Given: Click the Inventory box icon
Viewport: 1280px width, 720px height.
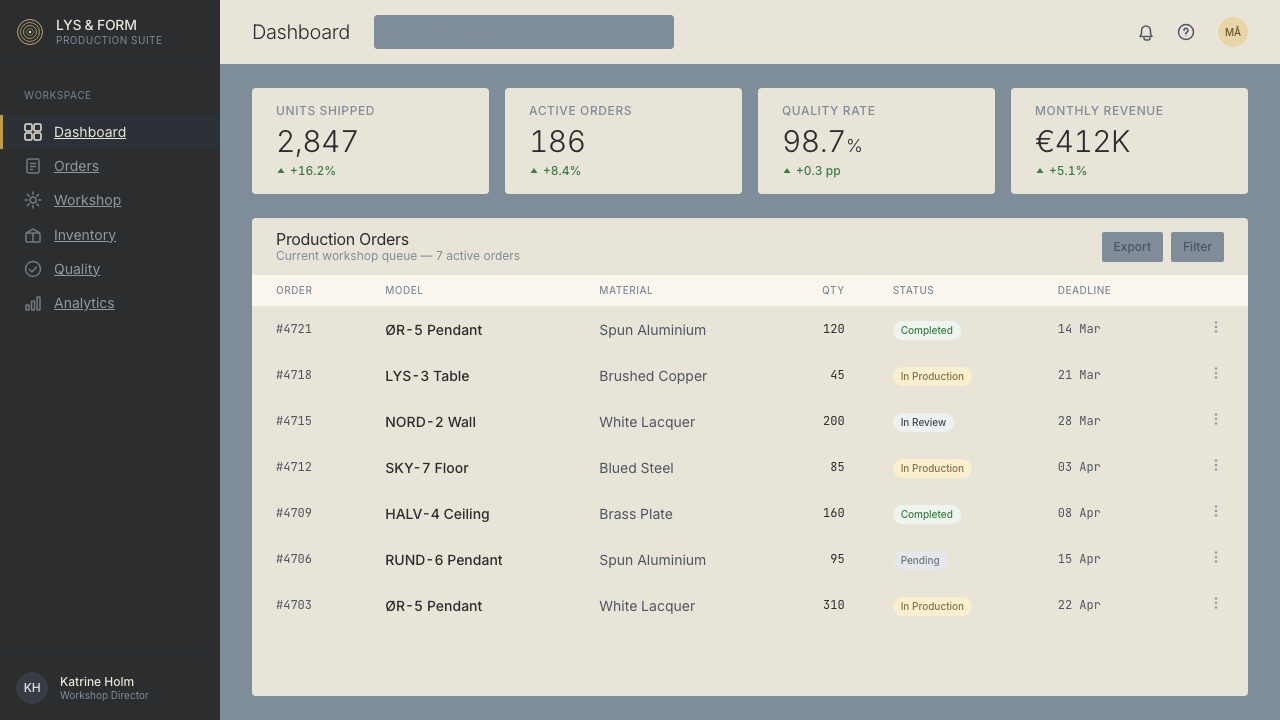Looking at the screenshot, I should (33, 235).
